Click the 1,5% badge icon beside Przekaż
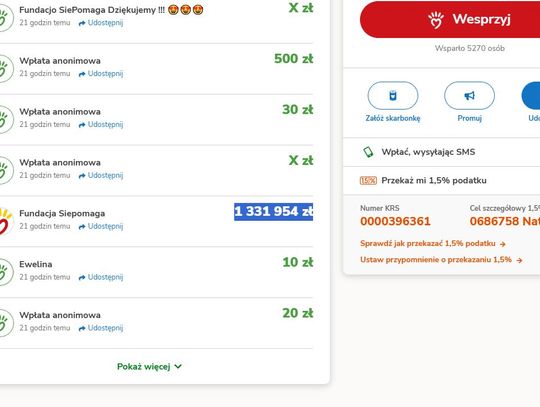Screen dimensions: 540x407 (x=368, y=180)
